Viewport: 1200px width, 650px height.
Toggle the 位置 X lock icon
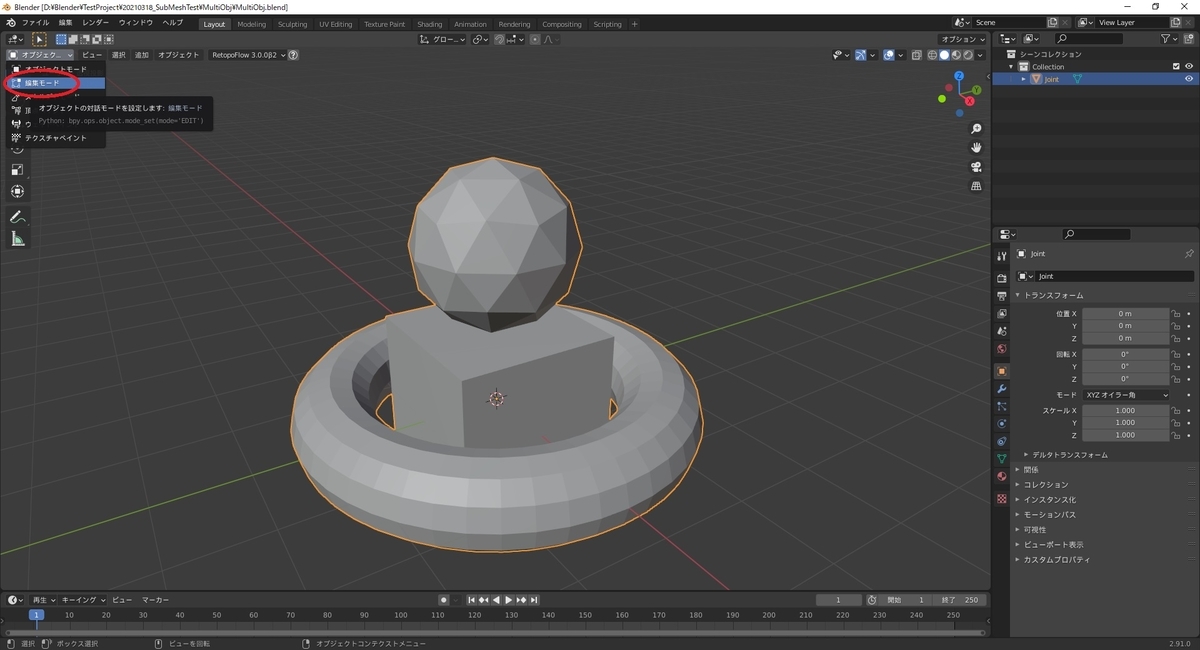tap(1176, 314)
